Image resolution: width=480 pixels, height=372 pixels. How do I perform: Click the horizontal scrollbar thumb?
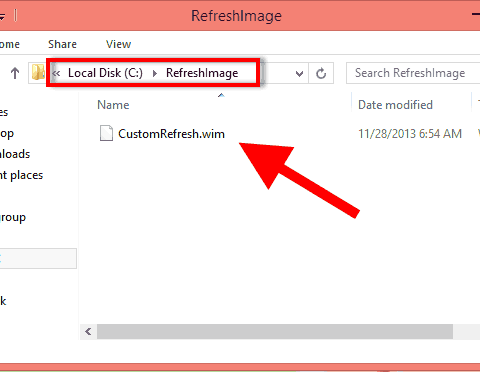275,332
